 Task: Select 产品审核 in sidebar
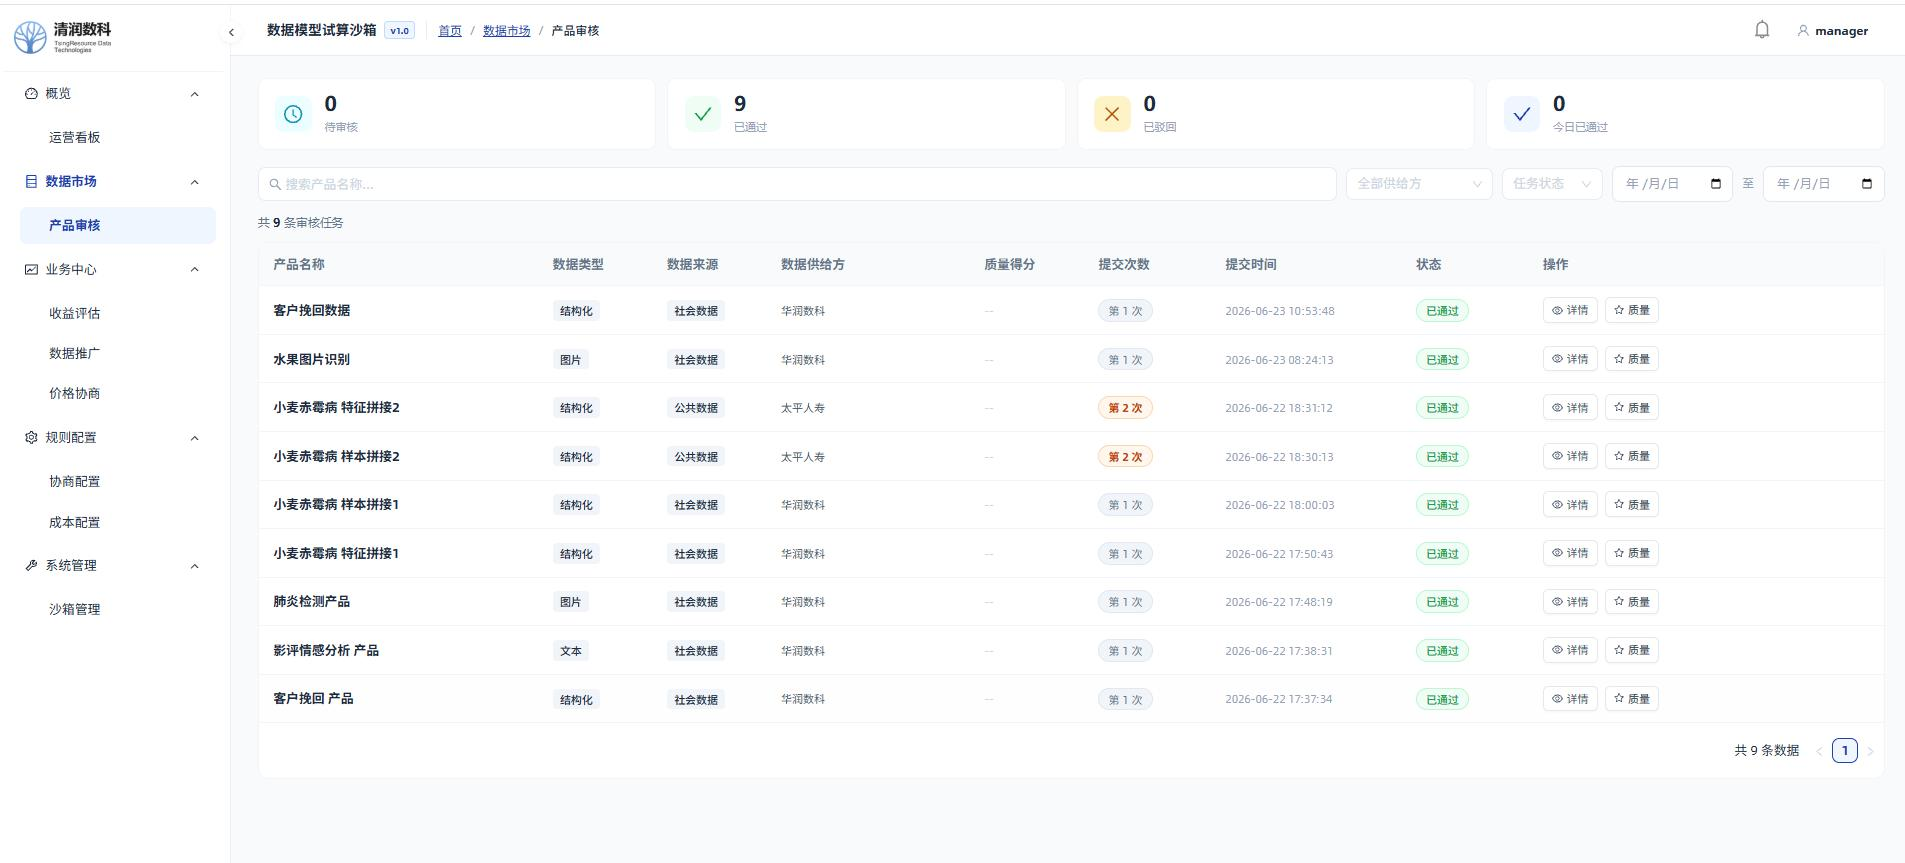[x=118, y=225]
